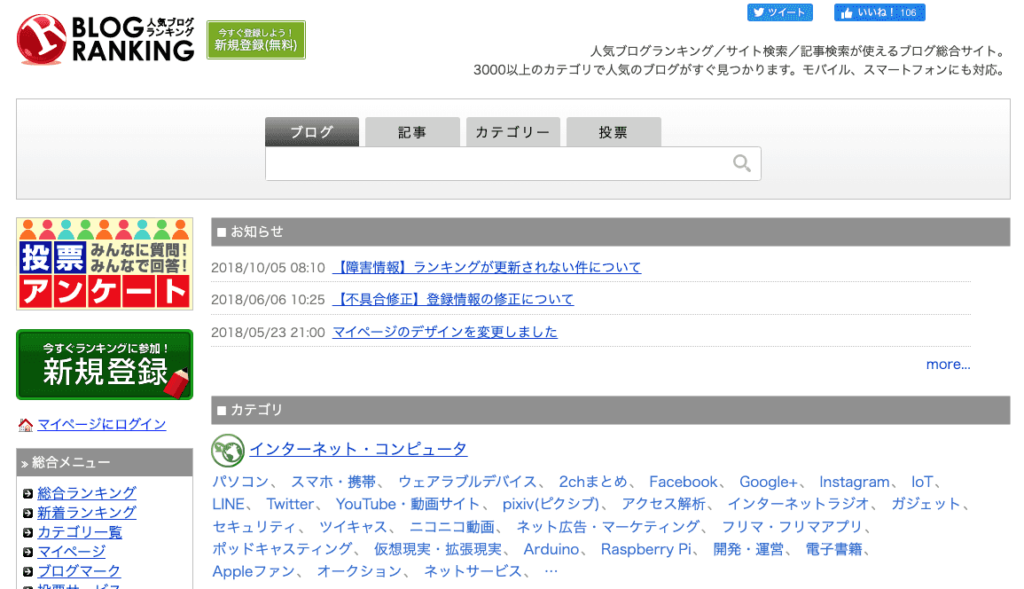This screenshot has width=1024, height=589.
Task: Click the bullet icon beside ブログマーク
Action: pyautogui.click(x=27, y=572)
